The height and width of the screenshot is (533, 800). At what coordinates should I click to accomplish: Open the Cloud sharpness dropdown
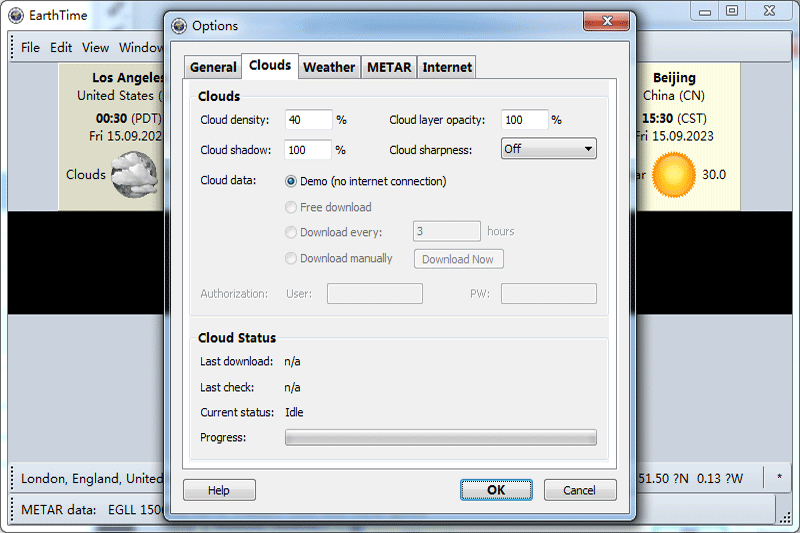click(x=548, y=149)
